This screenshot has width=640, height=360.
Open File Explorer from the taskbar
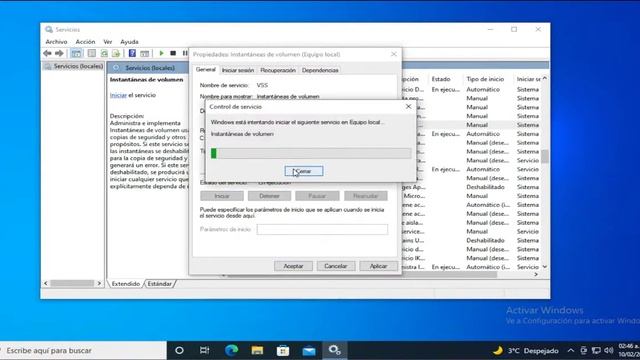click(257, 350)
